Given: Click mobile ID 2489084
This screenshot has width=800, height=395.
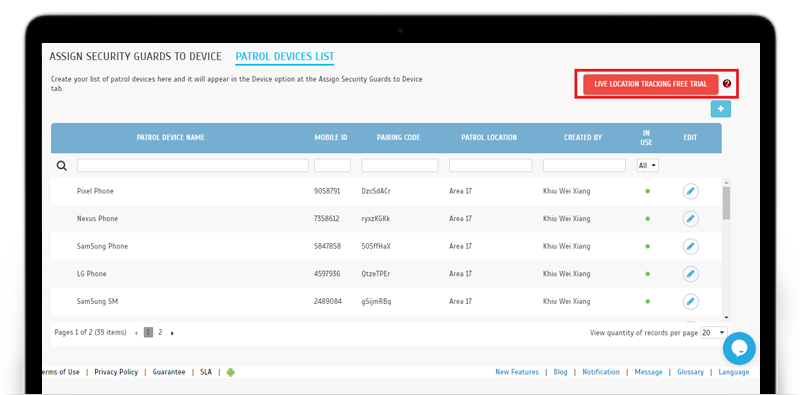Looking at the screenshot, I should pyautogui.click(x=328, y=302).
